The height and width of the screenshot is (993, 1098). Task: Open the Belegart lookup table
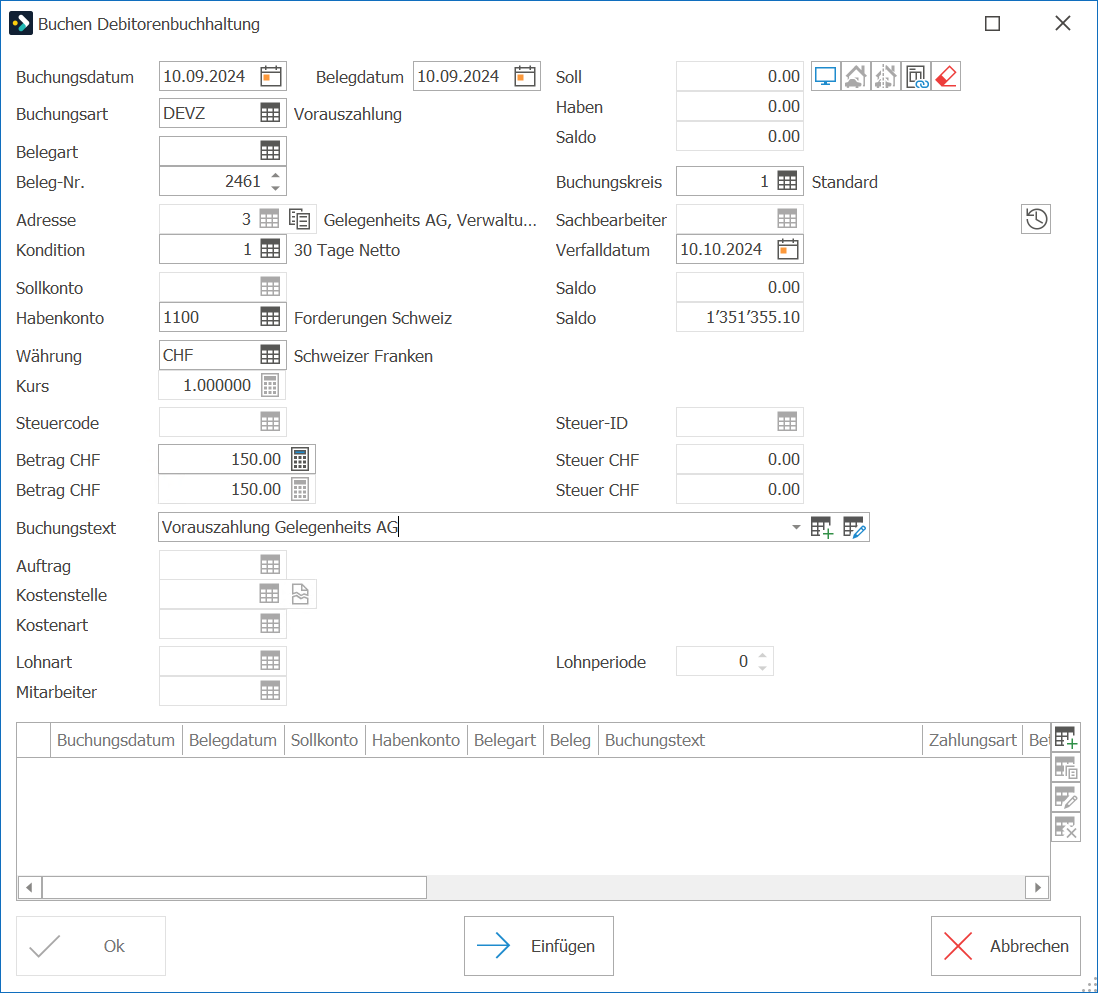click(x=270, y=151)
